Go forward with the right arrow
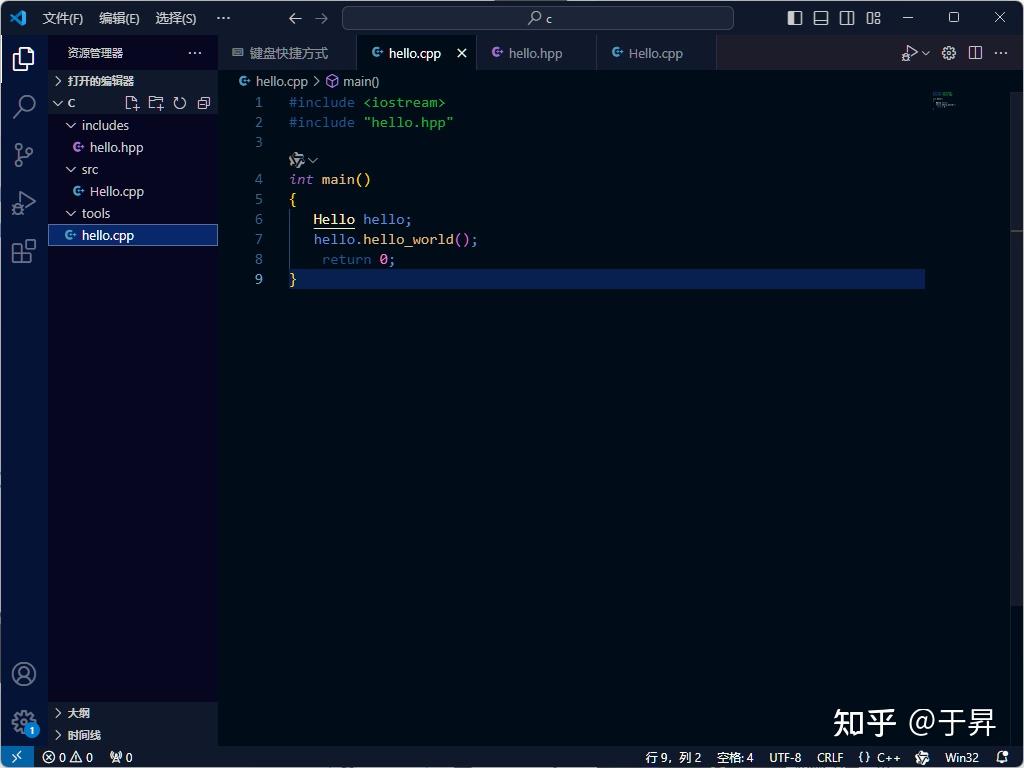Image resolution: width=1024 pixels, height=768 pixels. (x=321, y=18)
